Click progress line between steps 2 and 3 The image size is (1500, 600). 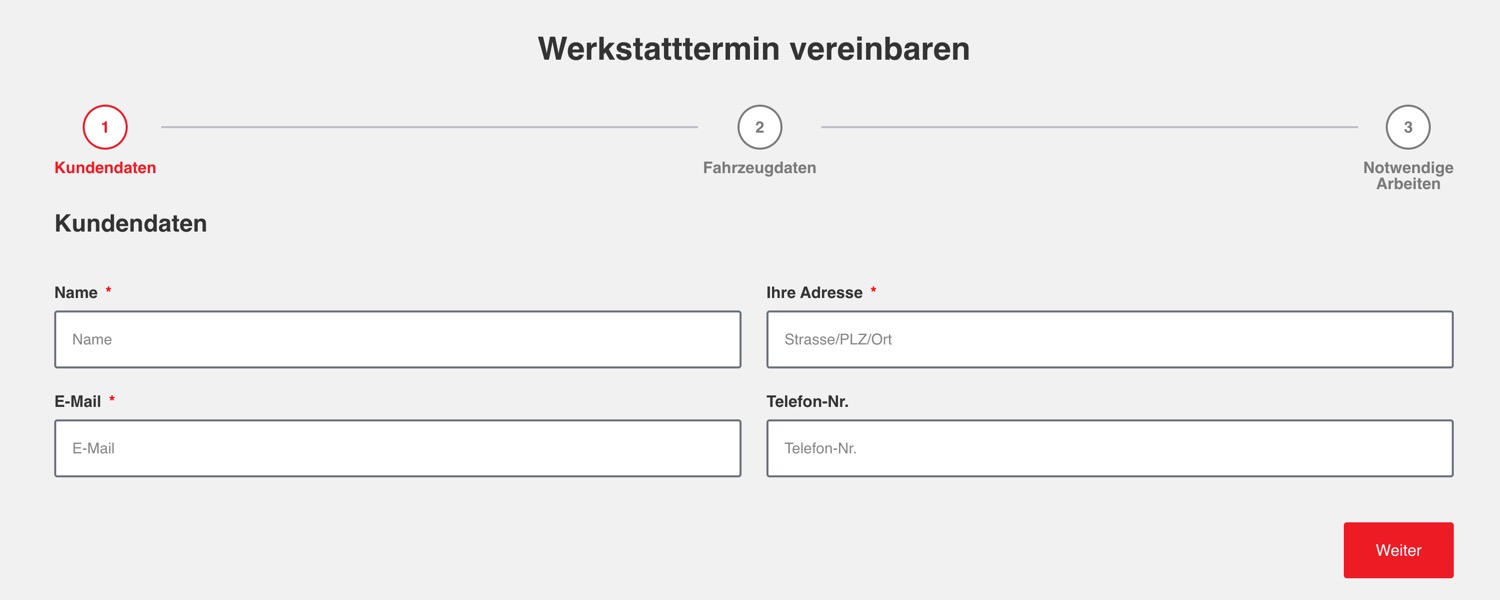point(1089,127)
